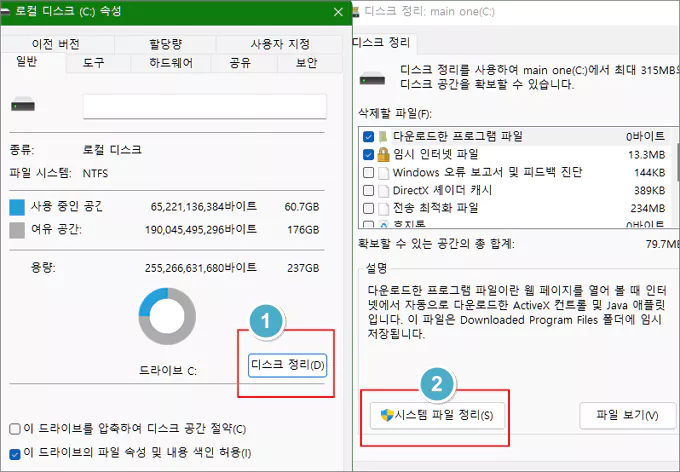
Task: Check Windows 오류 보고서 및 피드백 진단
Action: (368, 173)
